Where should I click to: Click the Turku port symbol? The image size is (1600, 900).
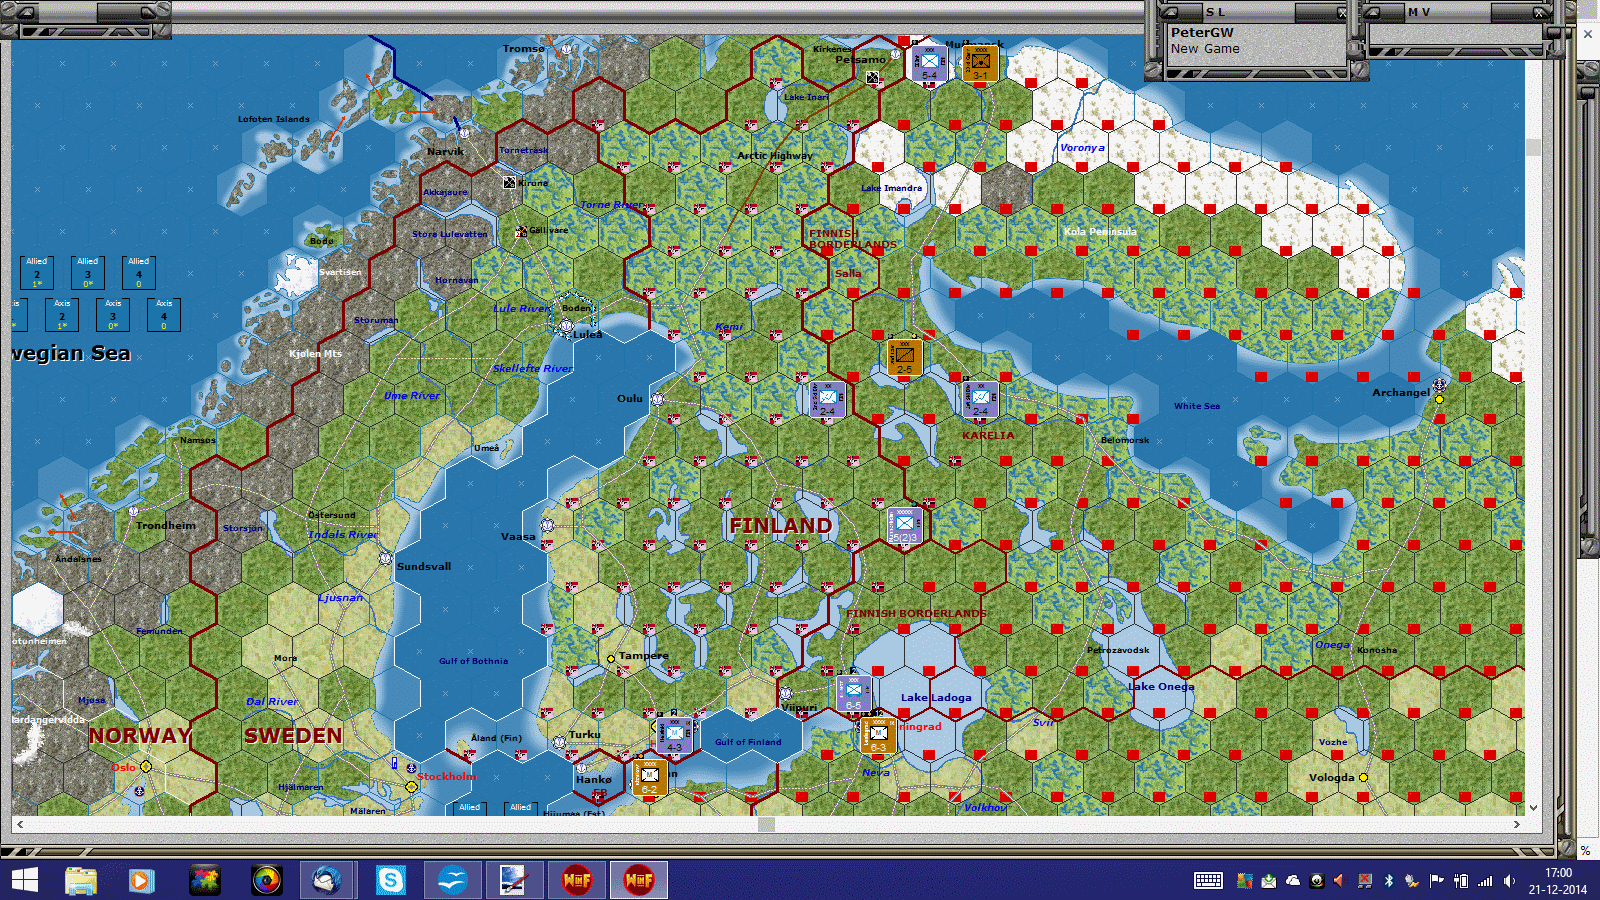click(559, 742)
